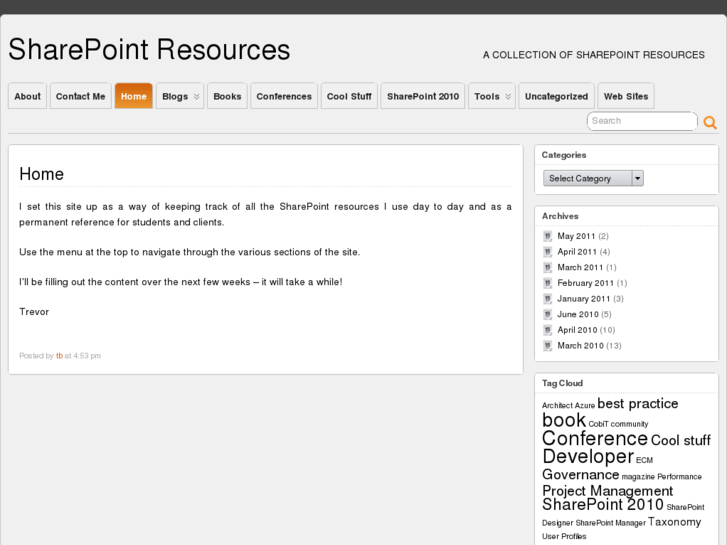
Task: Click the Developer tag
Action: pyautogui.click(x=588, y=456)
